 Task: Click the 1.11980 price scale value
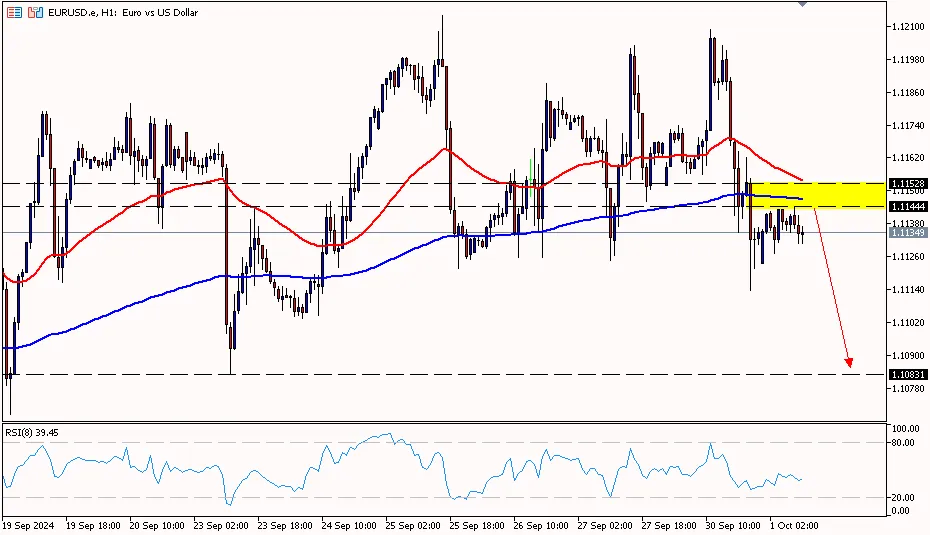(908, 59)
